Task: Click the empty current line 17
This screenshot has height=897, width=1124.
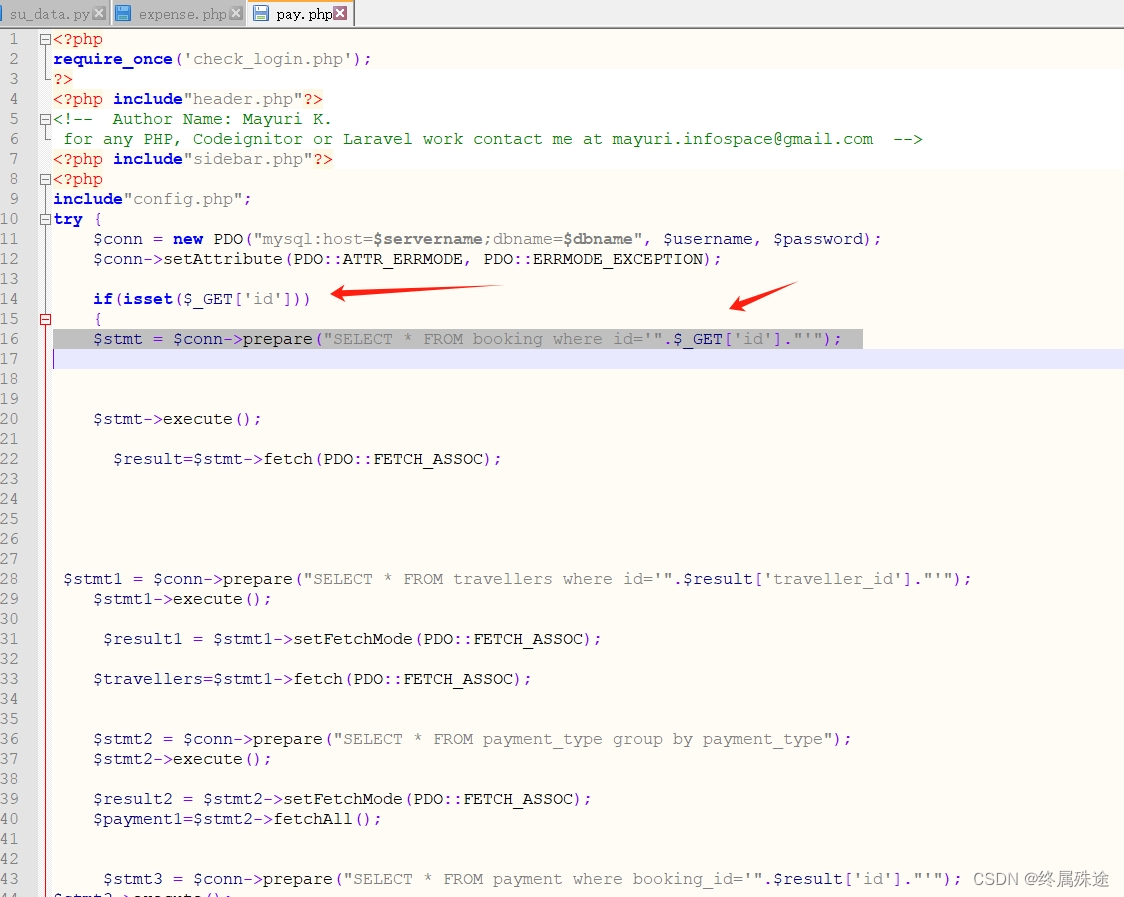Action: tap(588, 359)
